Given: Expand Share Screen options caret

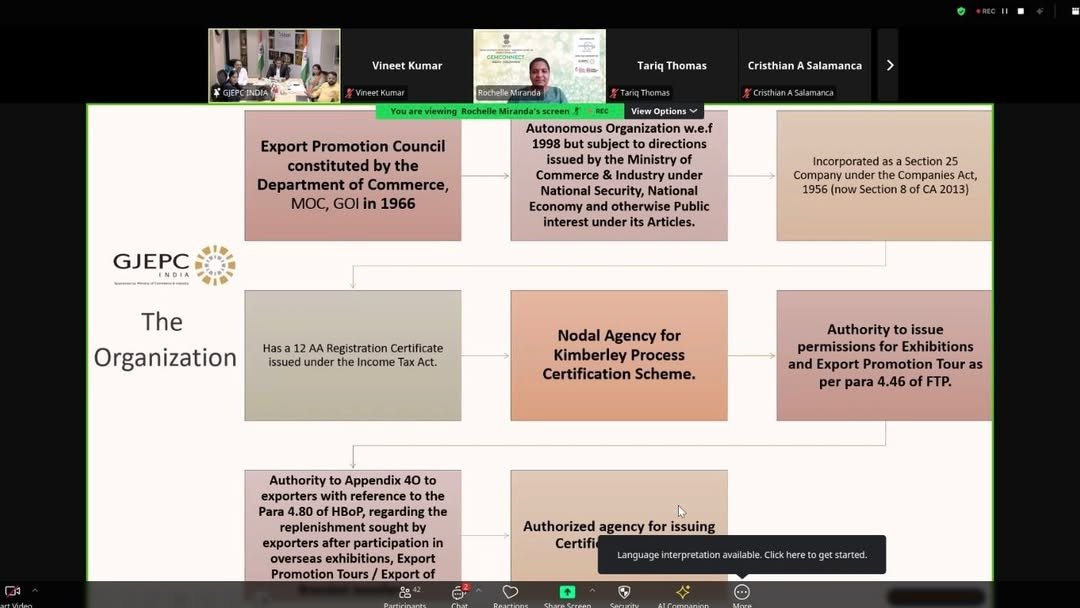Looking at the screenshot, I should (x=592, y=591).
